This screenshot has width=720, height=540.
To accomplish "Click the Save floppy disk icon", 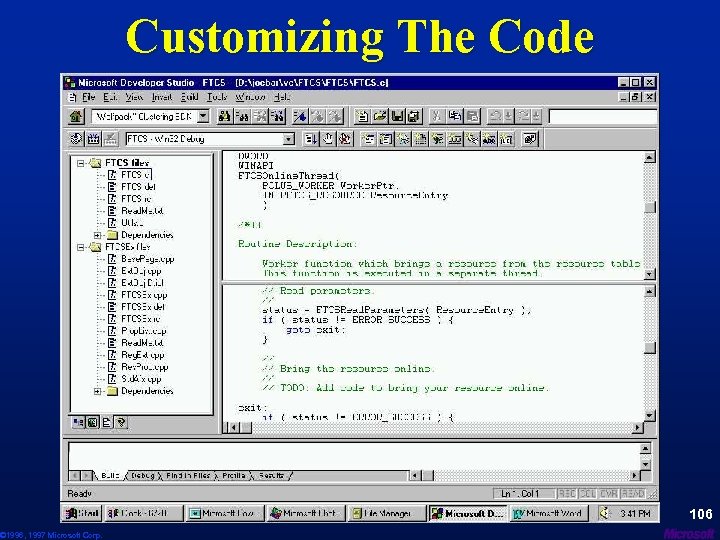I will tap(397, 117).
